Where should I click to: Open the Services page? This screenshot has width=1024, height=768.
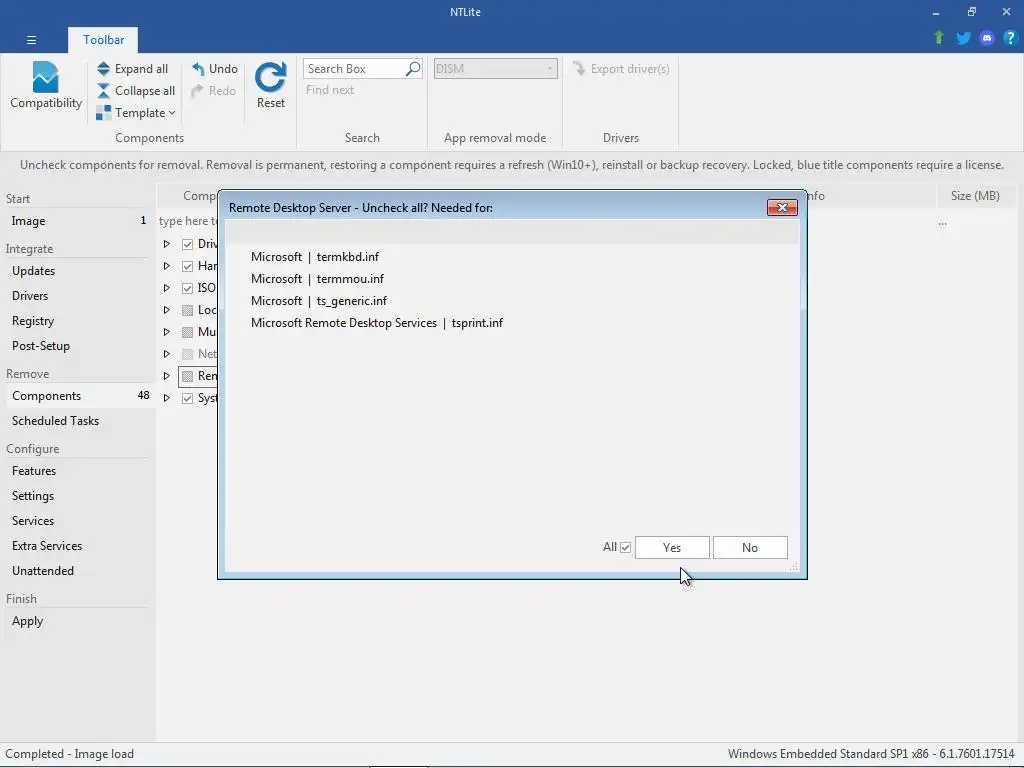78,520
